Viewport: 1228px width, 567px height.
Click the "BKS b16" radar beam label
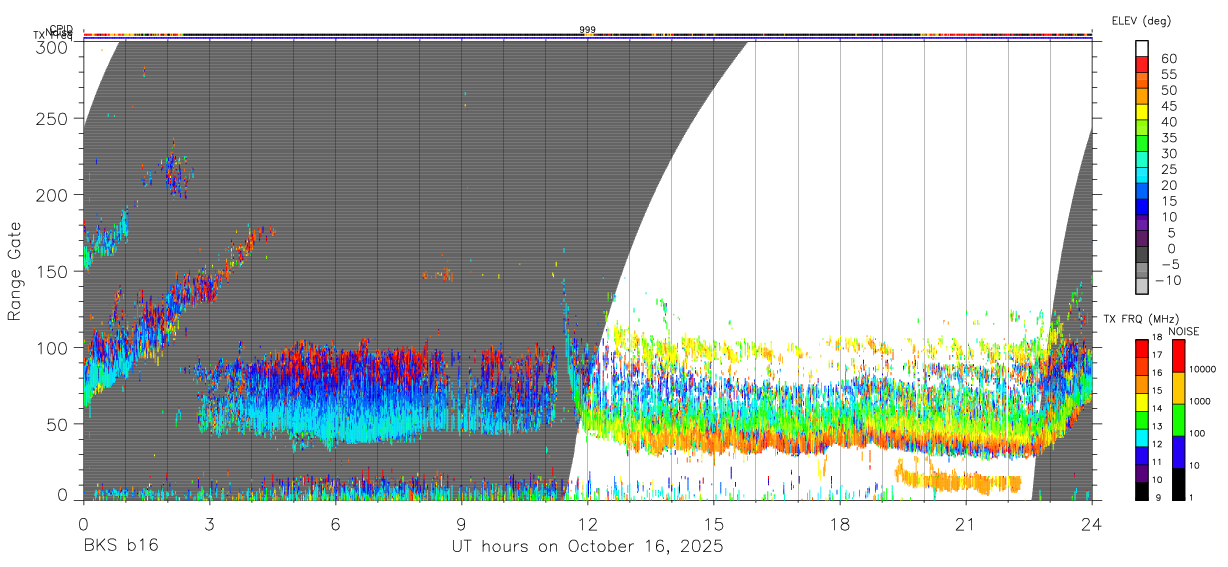click(x=120, y=547)
